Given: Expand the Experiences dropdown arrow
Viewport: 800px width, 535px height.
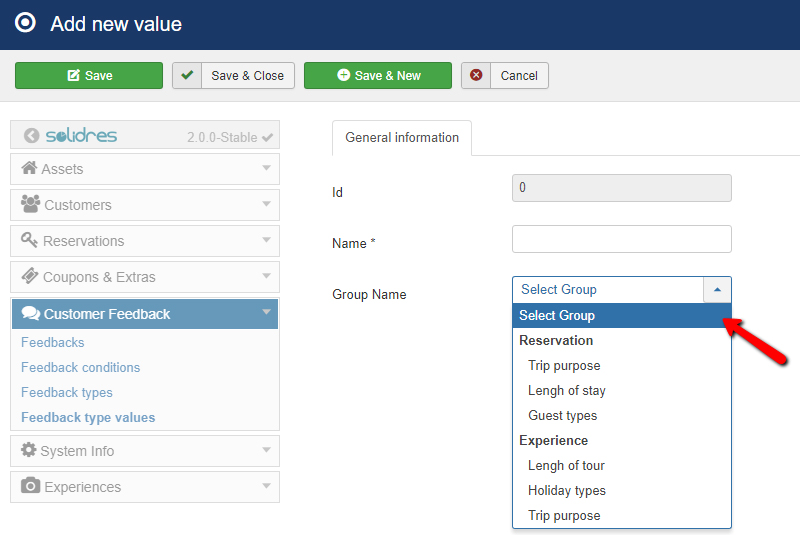Looking at the screenshot, I should tap(266, 486).
